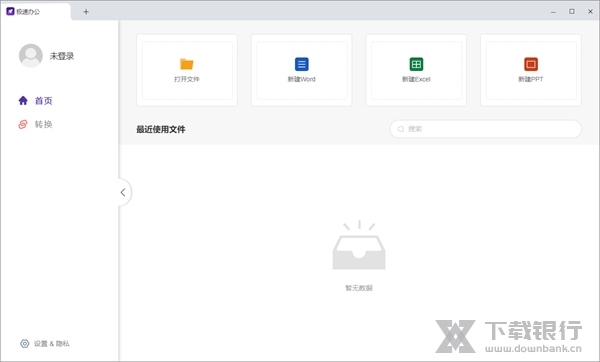Create a new Word document
This screenshot has height=362, width=600.
coord(302,70)
